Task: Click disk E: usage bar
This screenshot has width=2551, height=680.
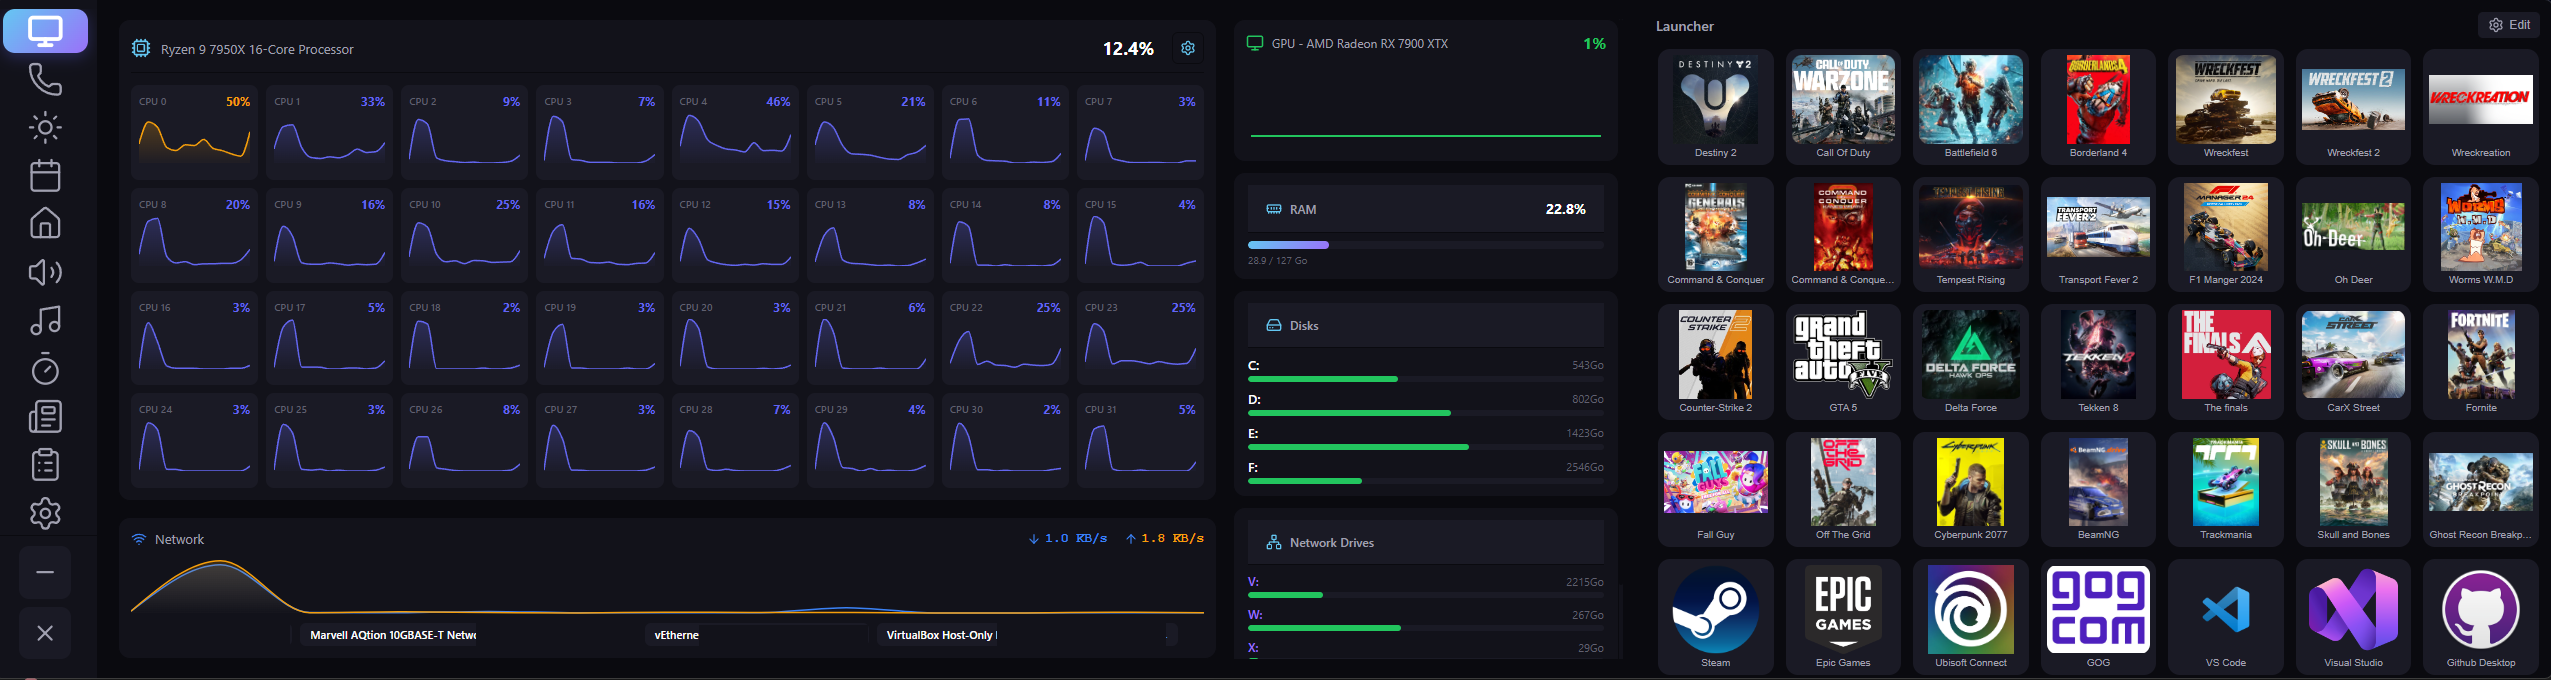Action: (1425, 447)
